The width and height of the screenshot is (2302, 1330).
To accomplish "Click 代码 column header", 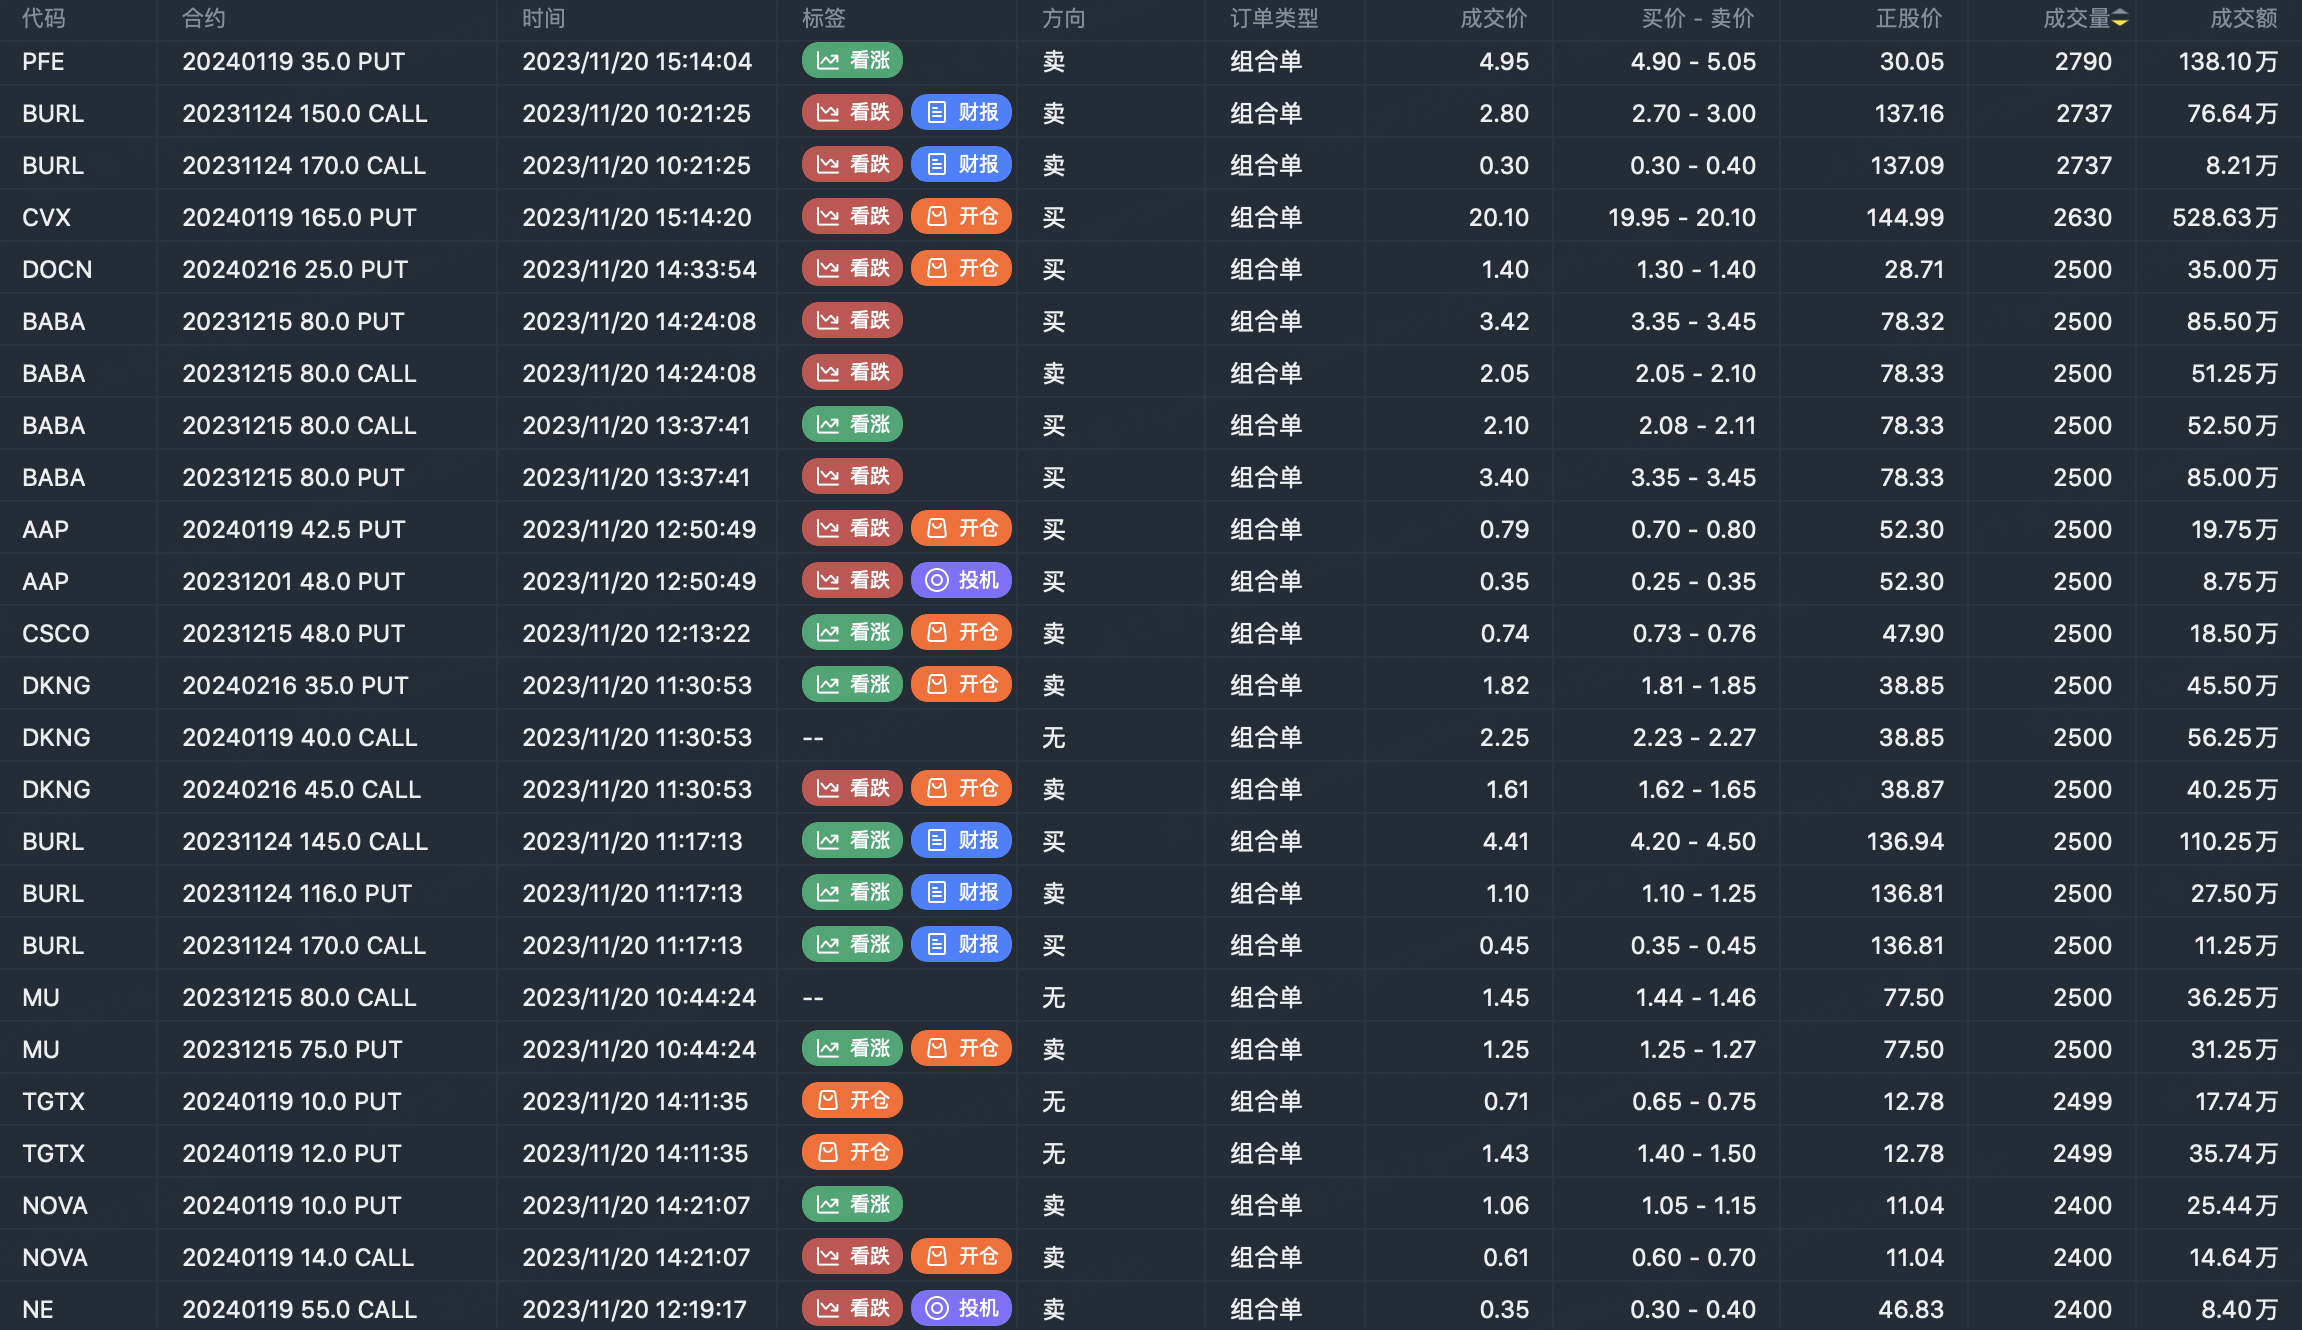I will [x=44, y=18].
